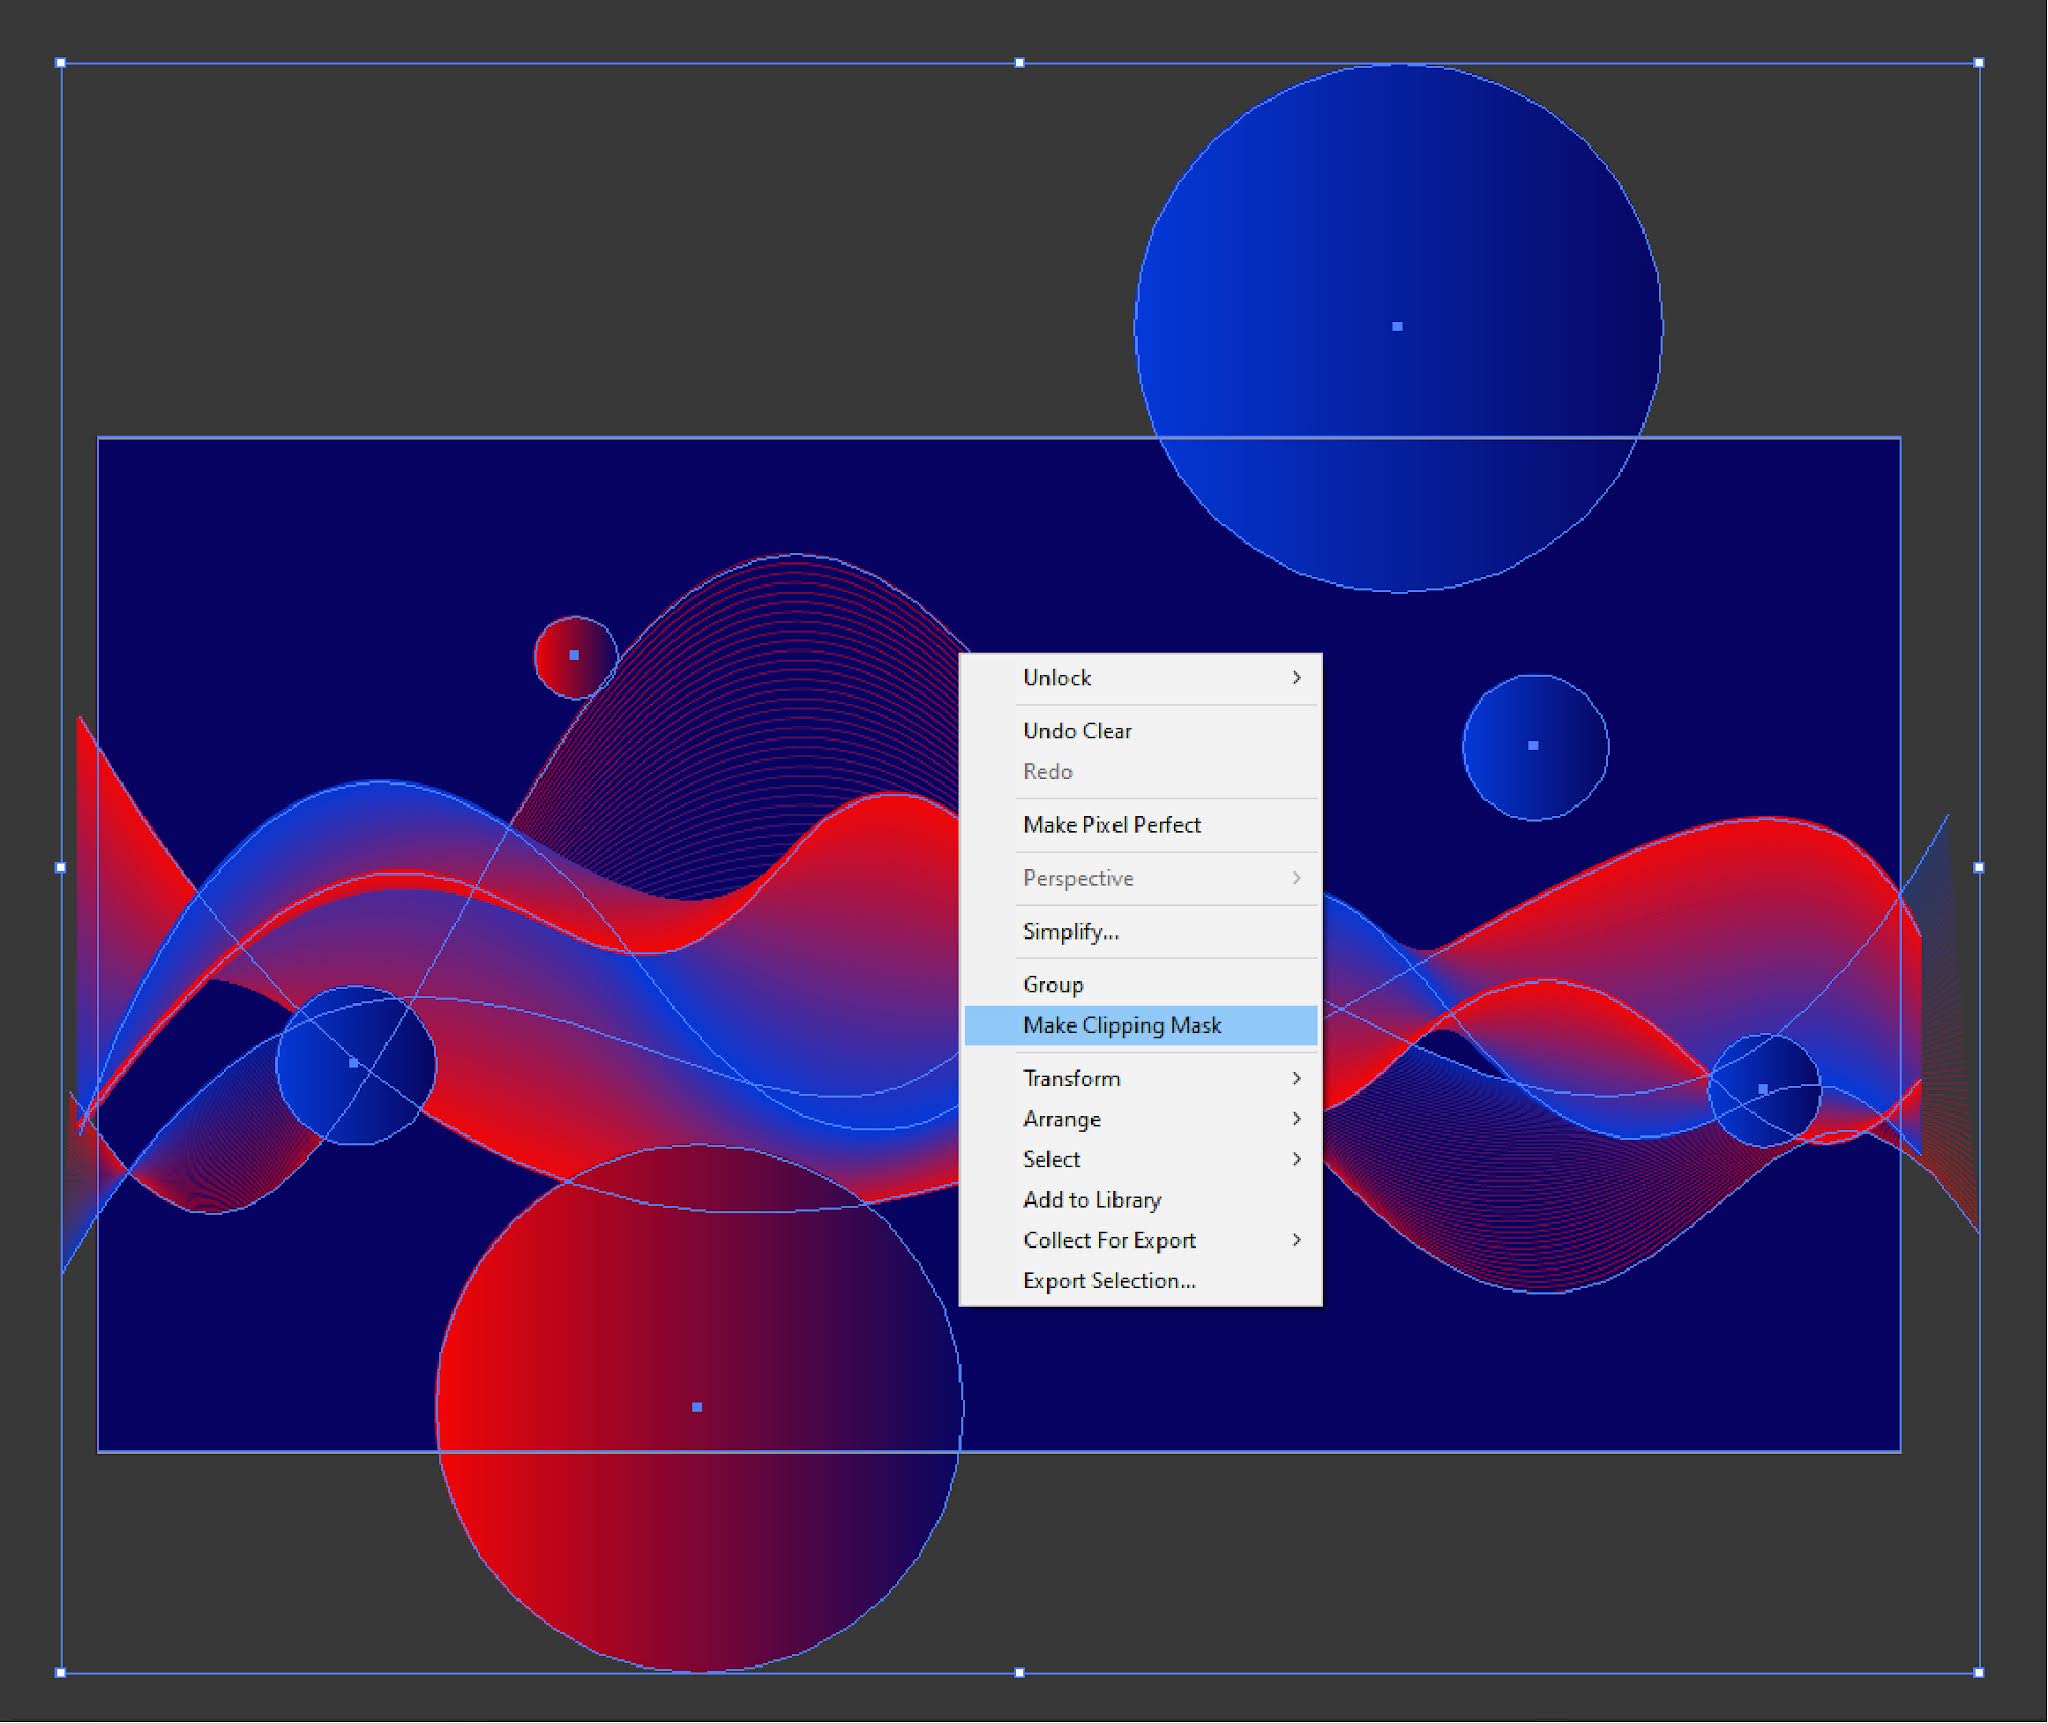
Task: Open the Collect For Export submenu
Action: click(x=1297, y=1240)
